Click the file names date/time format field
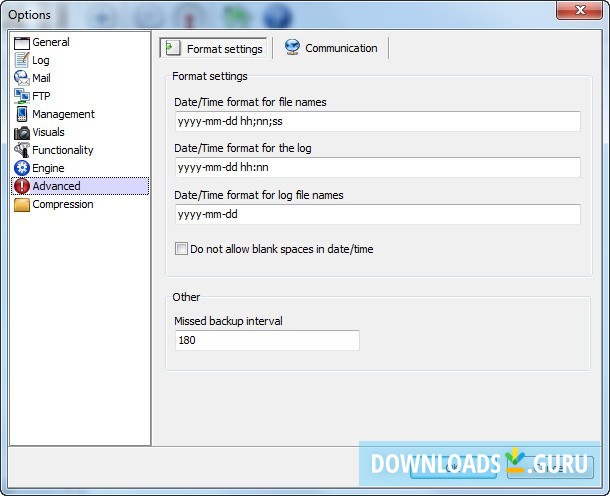The width and height of the screenshot is (610, 496). 378,121
